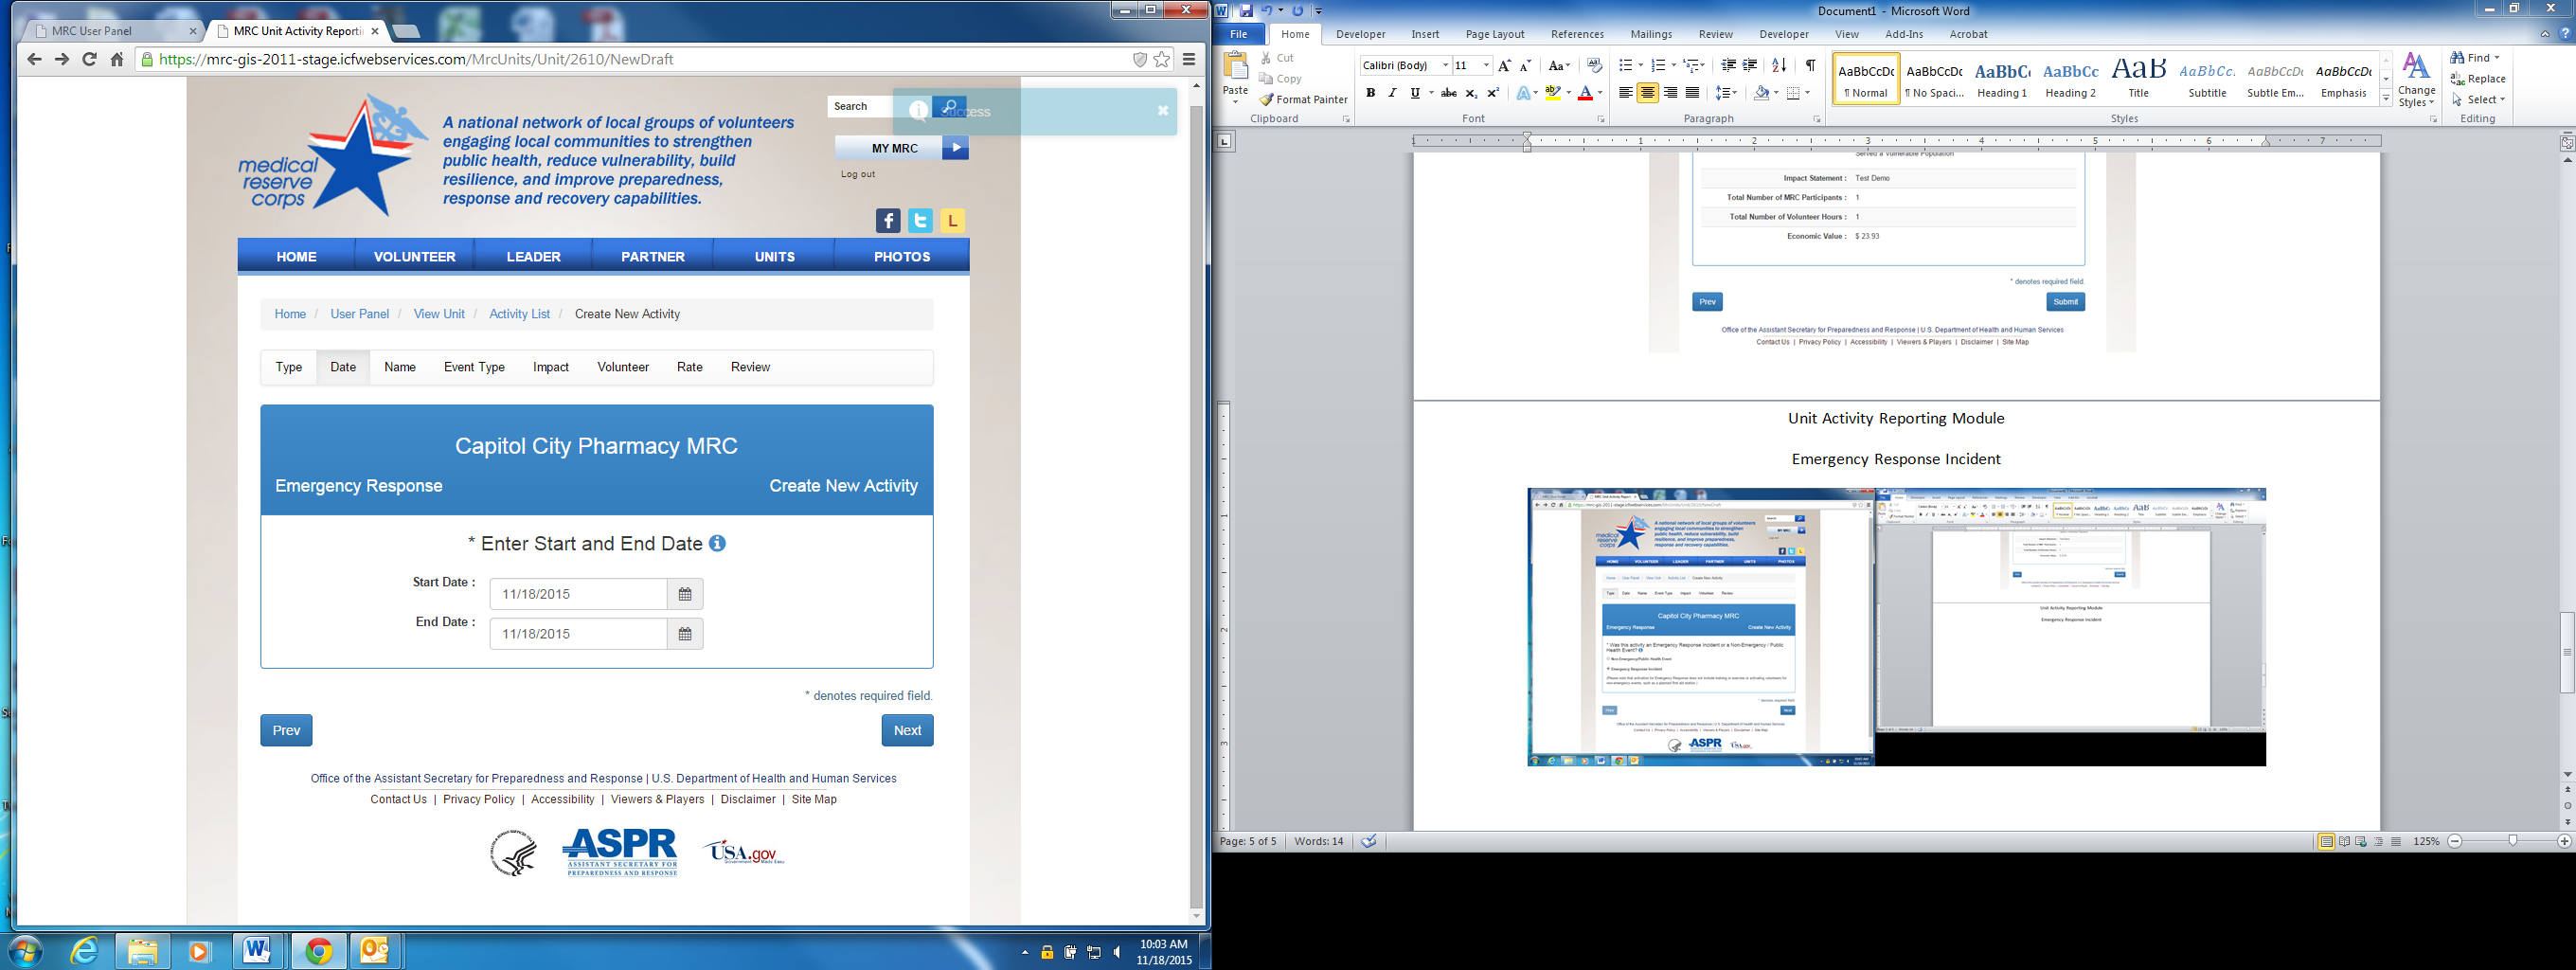Shrink the font size in Word
This screenshot has width=2576, height=970.
click(x=1525, y=66)
